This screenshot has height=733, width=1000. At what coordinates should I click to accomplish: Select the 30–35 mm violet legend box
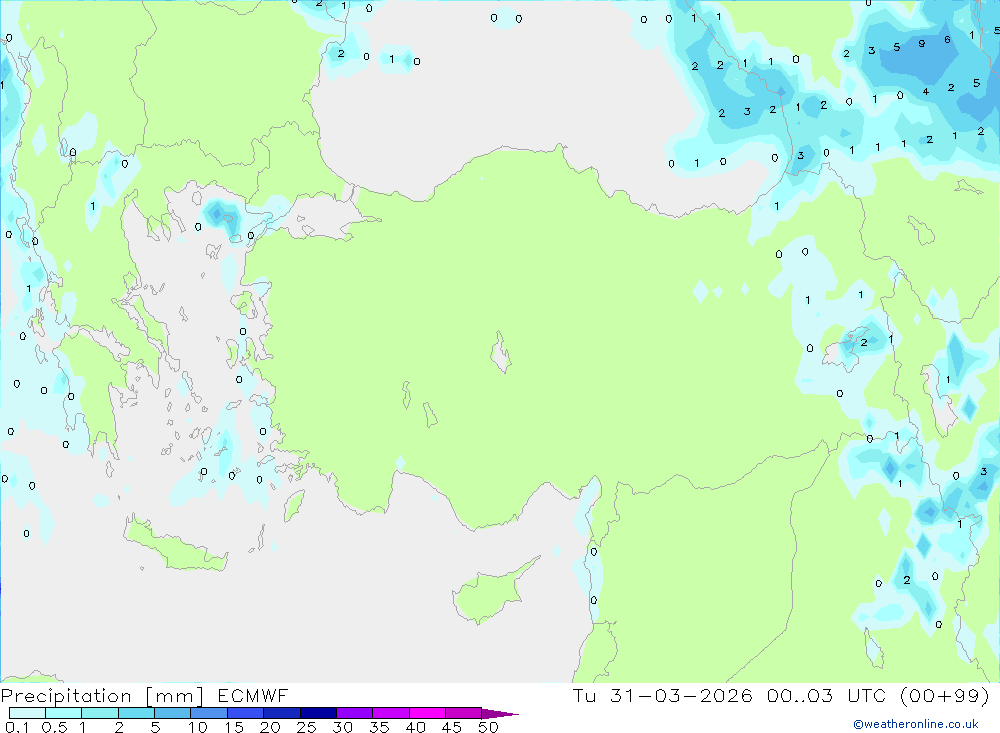coord(355,713)
